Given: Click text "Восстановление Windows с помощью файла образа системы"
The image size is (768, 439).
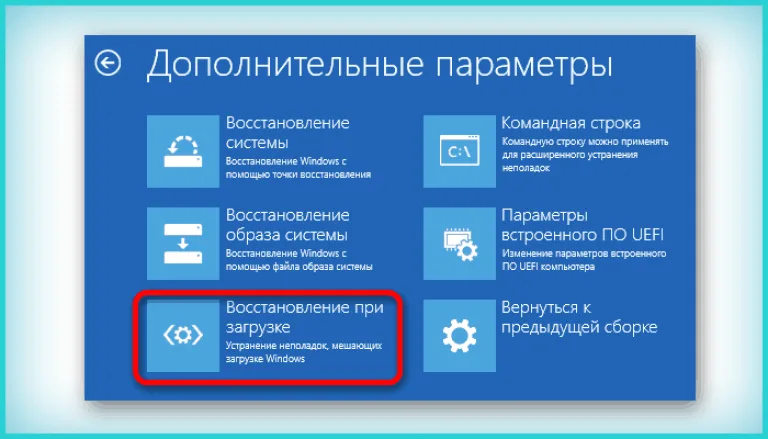Looking at the screenshot, I should point(299,260).
